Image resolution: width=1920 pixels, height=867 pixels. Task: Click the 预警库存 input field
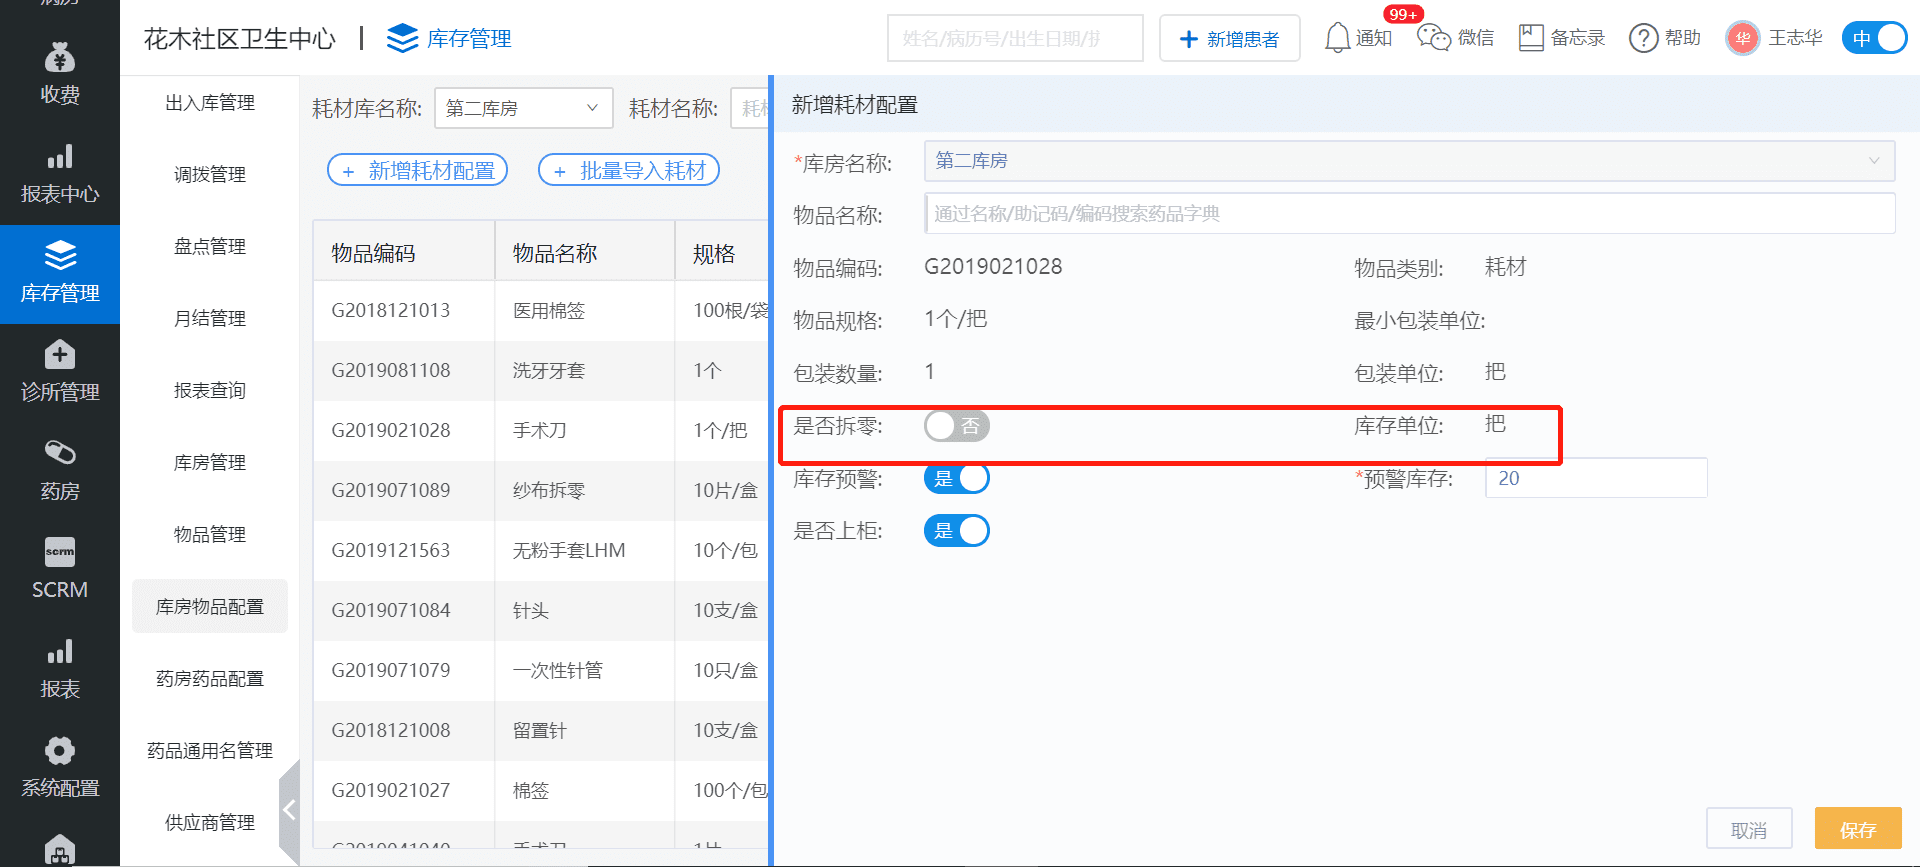point(1595,479)
